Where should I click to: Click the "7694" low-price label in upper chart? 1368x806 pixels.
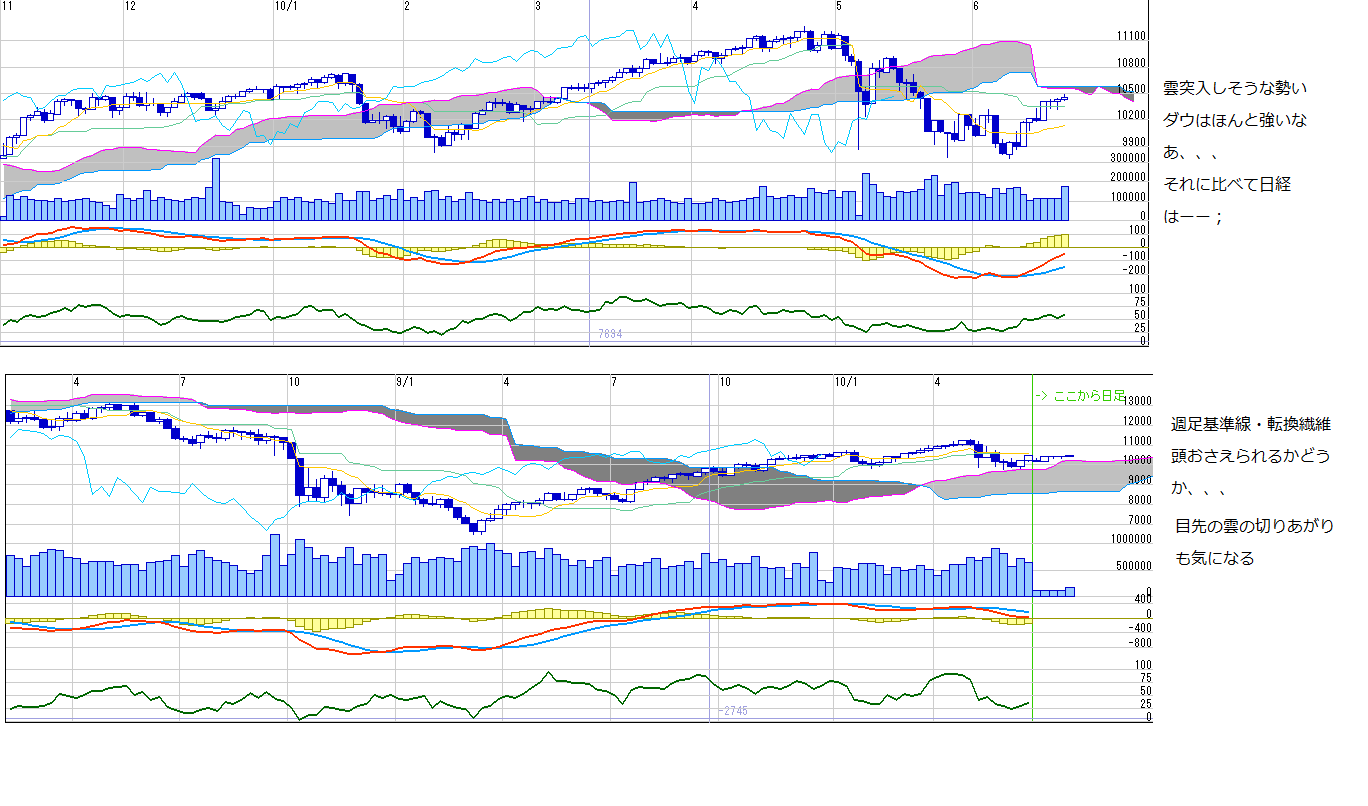(x=610, y=334)
